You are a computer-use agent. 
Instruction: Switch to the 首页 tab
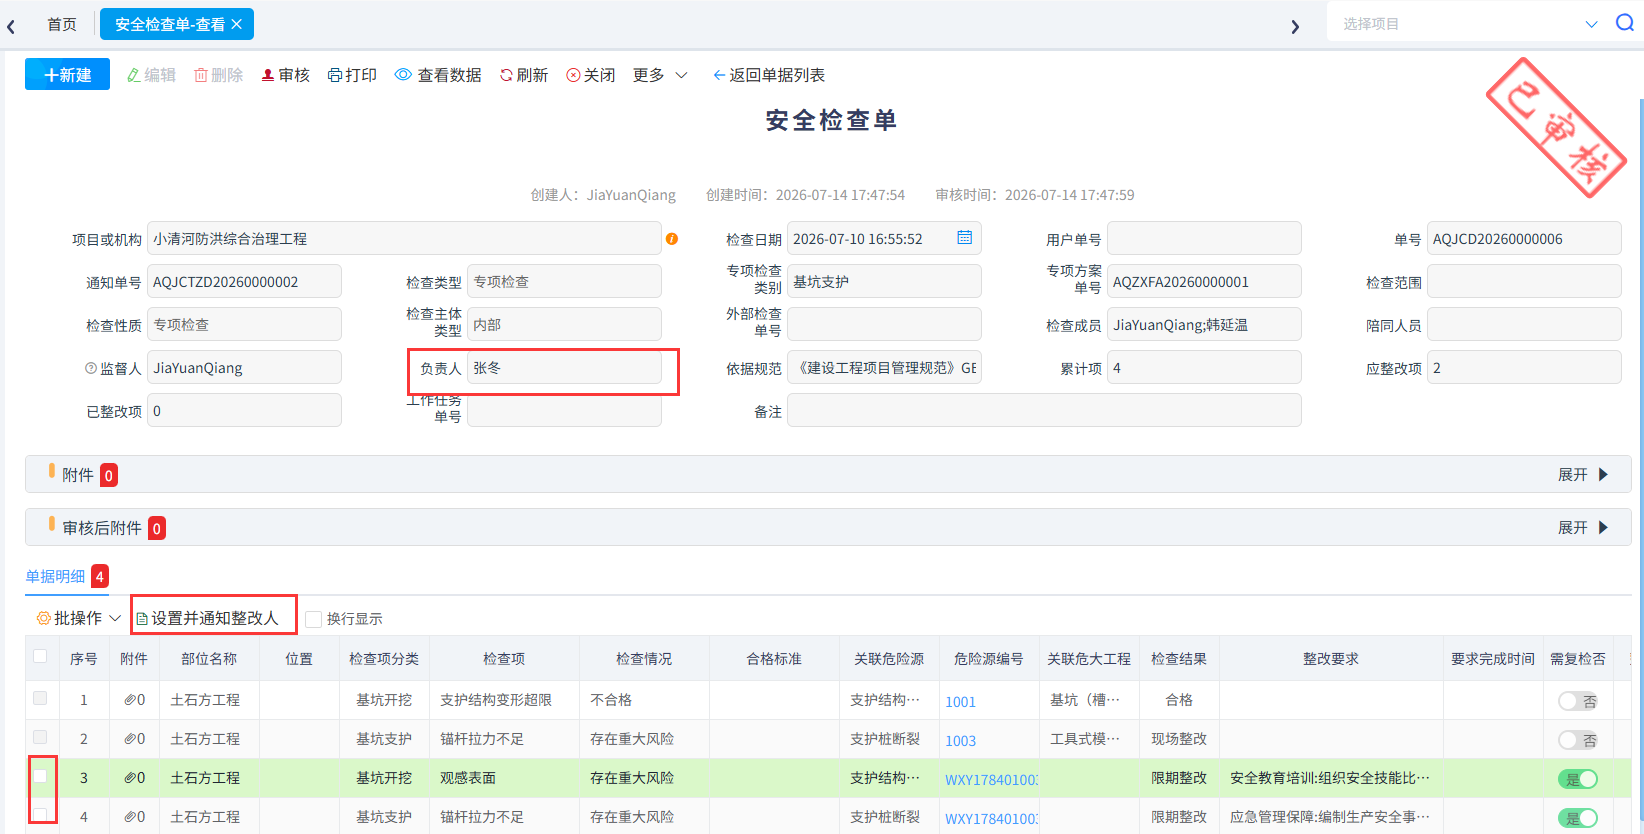click(62, 24)
